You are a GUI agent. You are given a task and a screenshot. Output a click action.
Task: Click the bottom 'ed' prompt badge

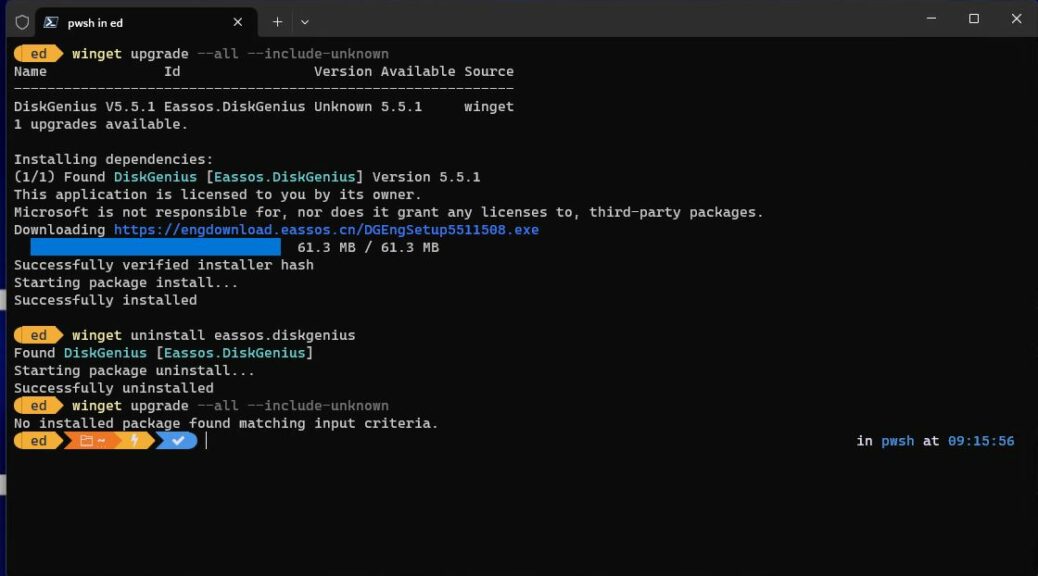tap(38, 441)
